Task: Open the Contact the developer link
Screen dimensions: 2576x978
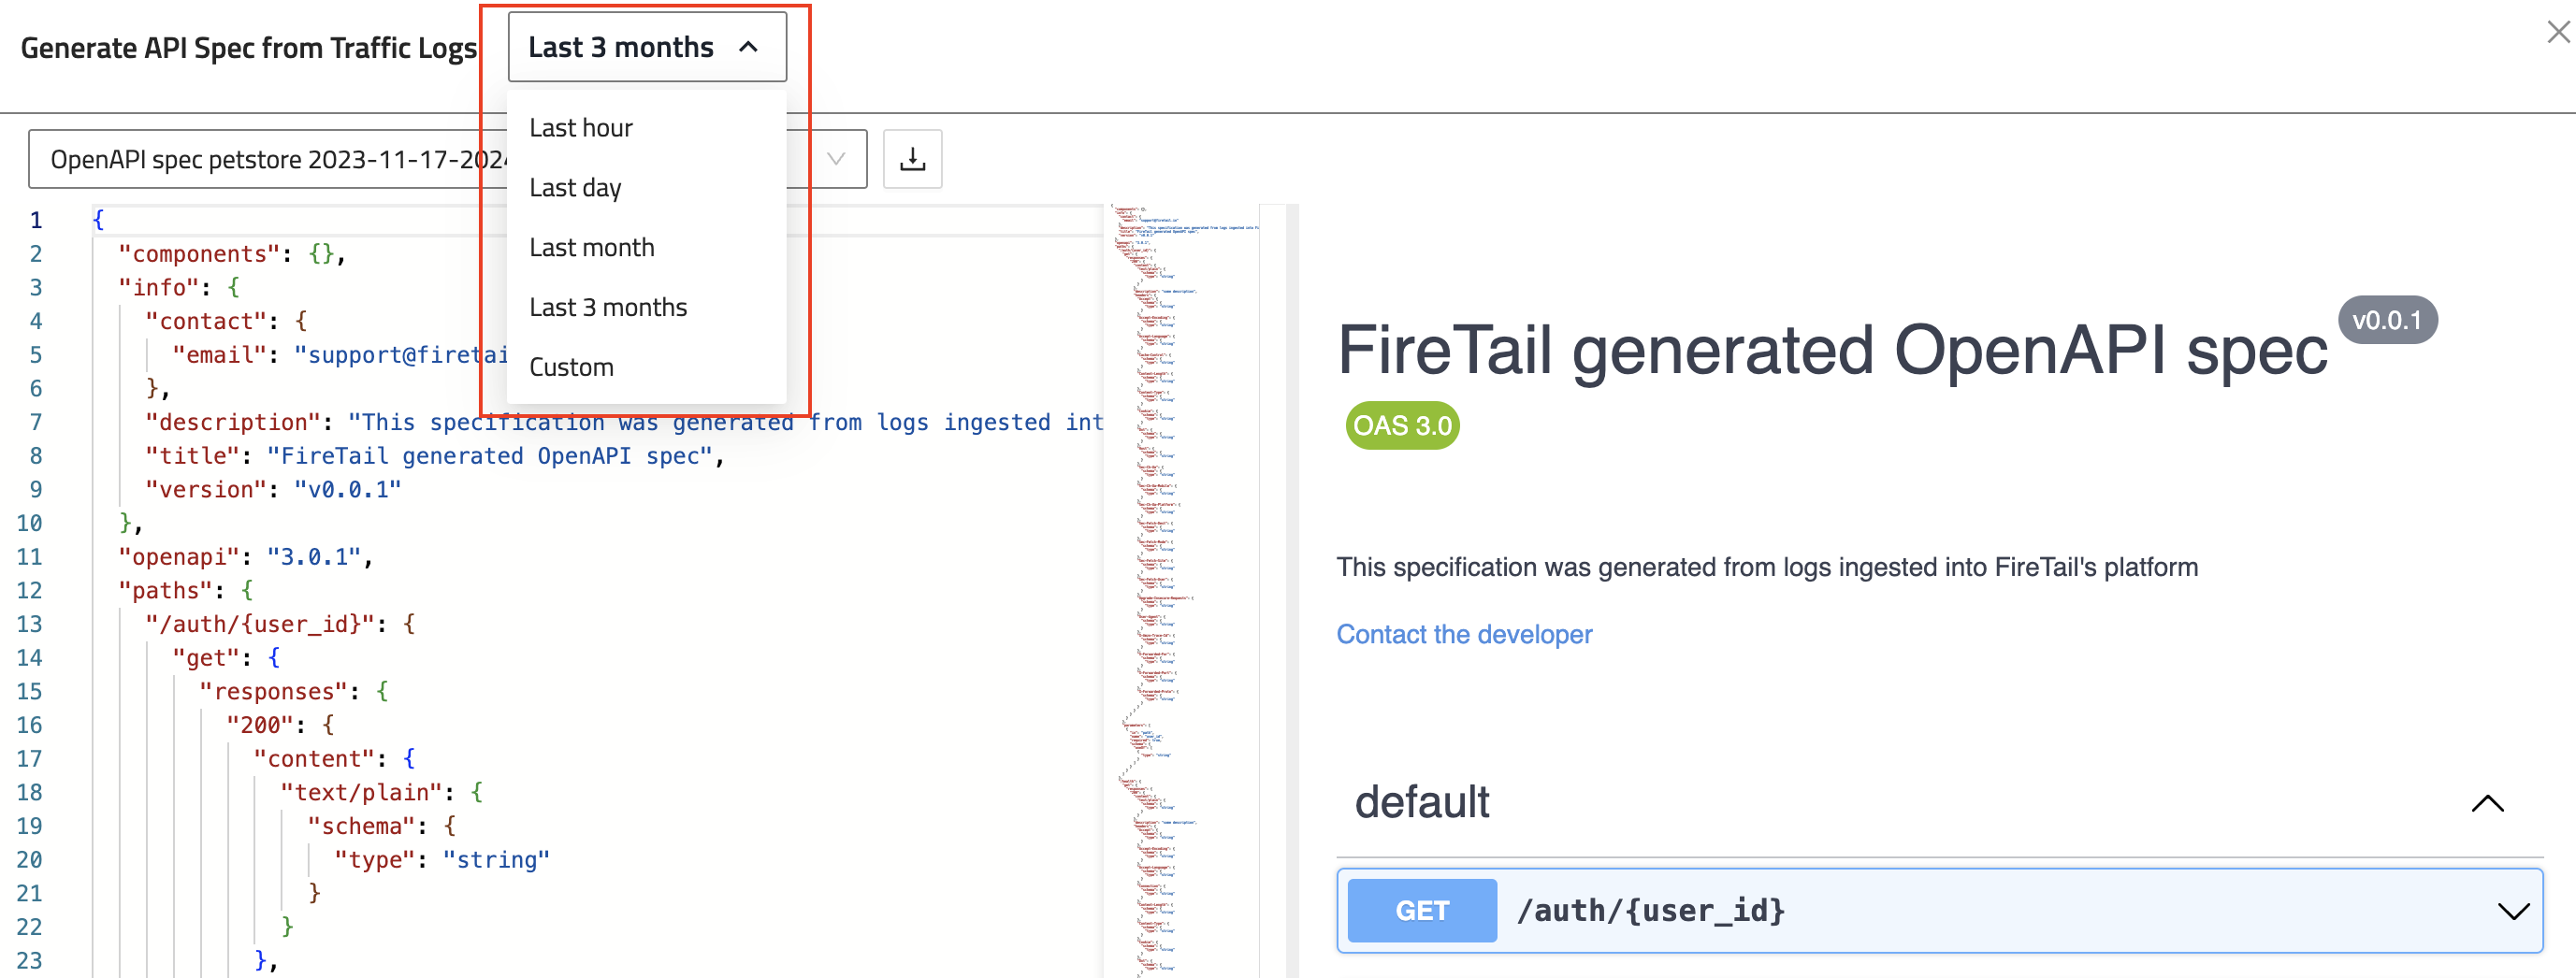Action: 1464,635
